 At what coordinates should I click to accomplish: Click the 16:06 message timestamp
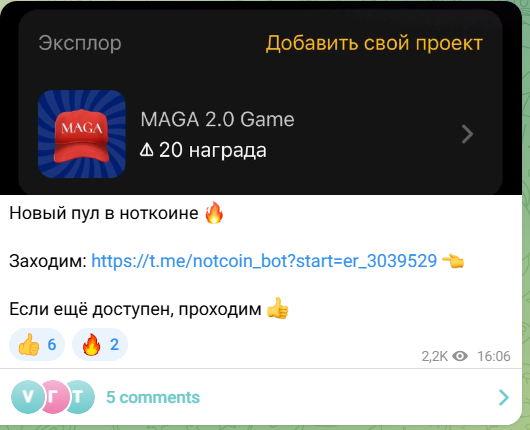[x=493, y=356]
